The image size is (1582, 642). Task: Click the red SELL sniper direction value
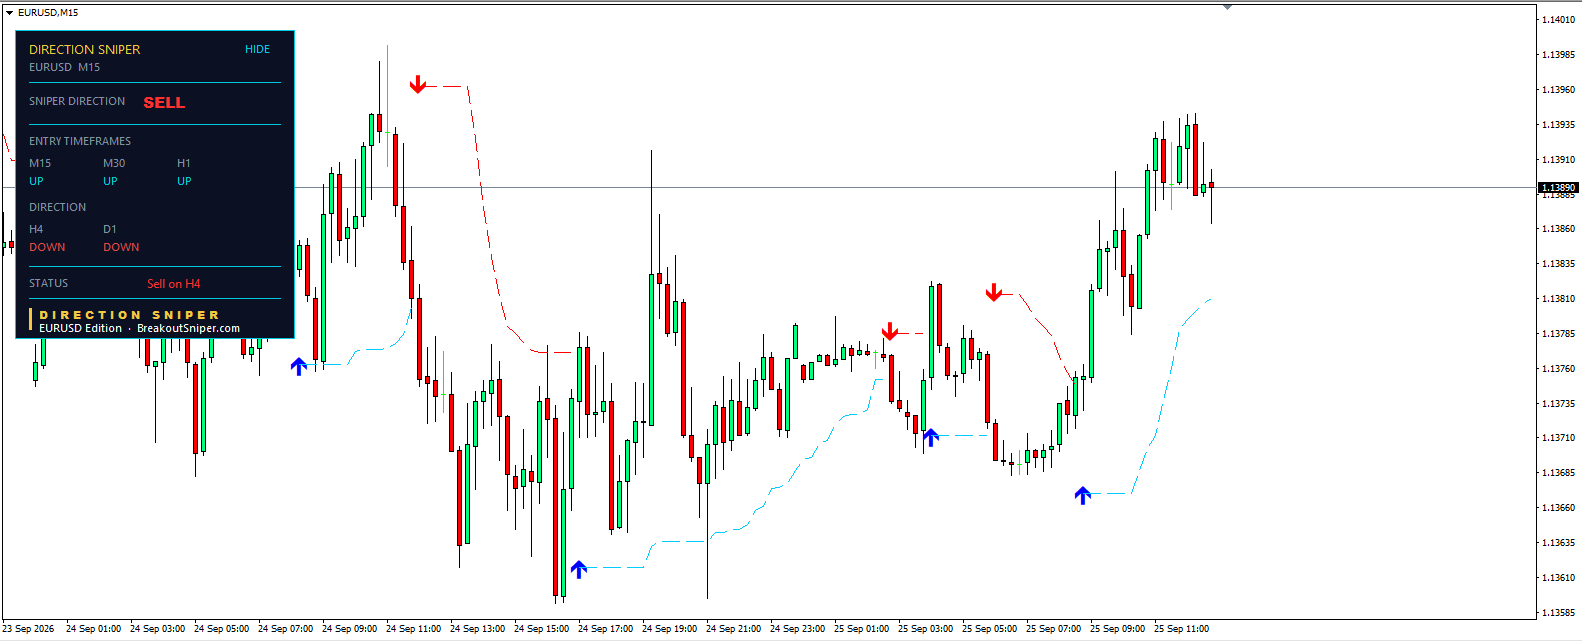pyautogui.click(x=164, y=102)
